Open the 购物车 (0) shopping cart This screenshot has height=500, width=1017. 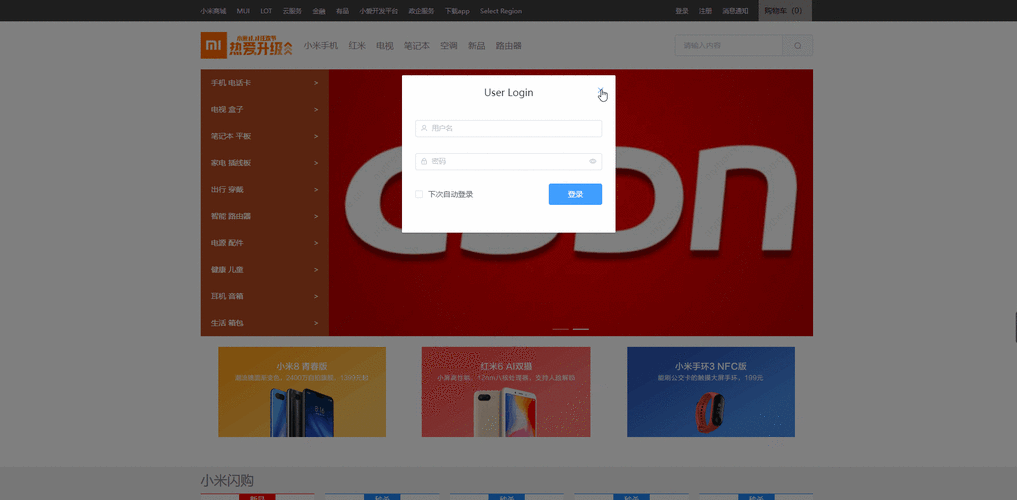(785, 10)
